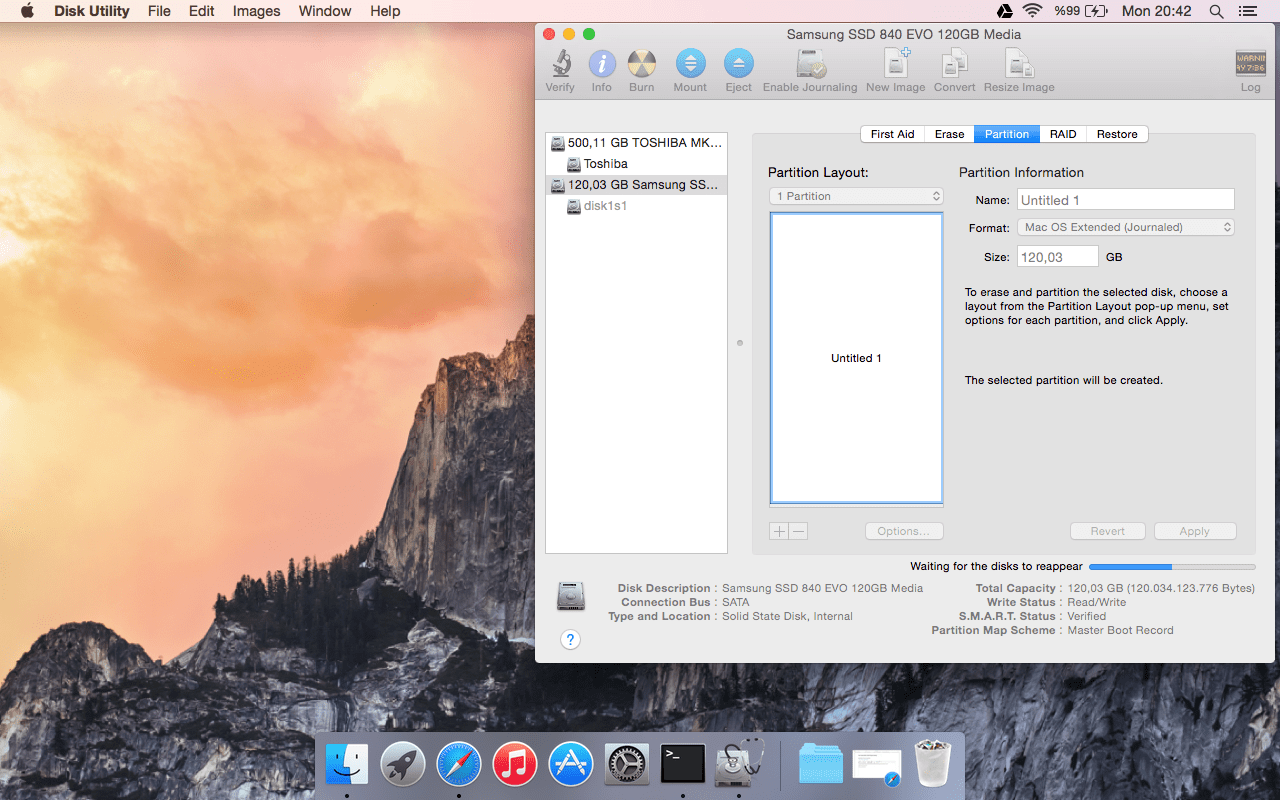Select the Resize Image icon
The width and height of the screenshot is (1280, 800).
(x=1018, y=68)
